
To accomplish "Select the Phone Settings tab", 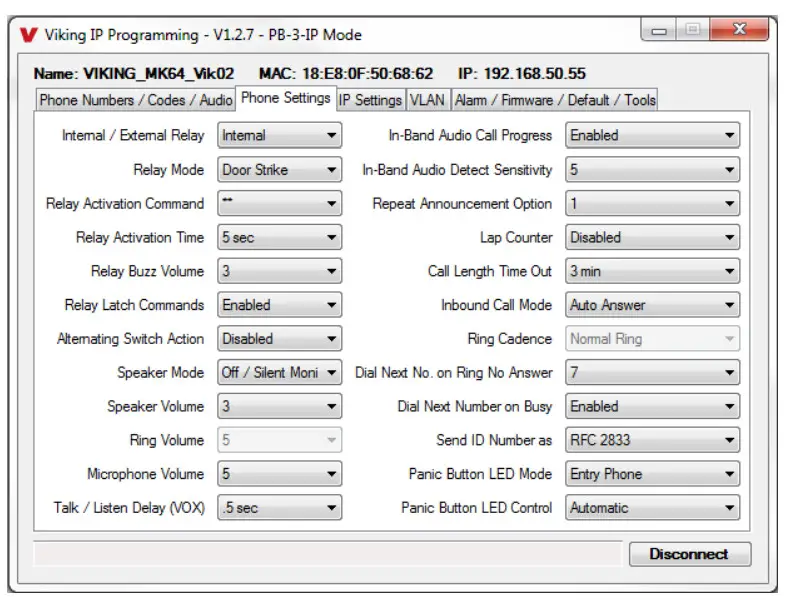I will (x=286, y=98).
